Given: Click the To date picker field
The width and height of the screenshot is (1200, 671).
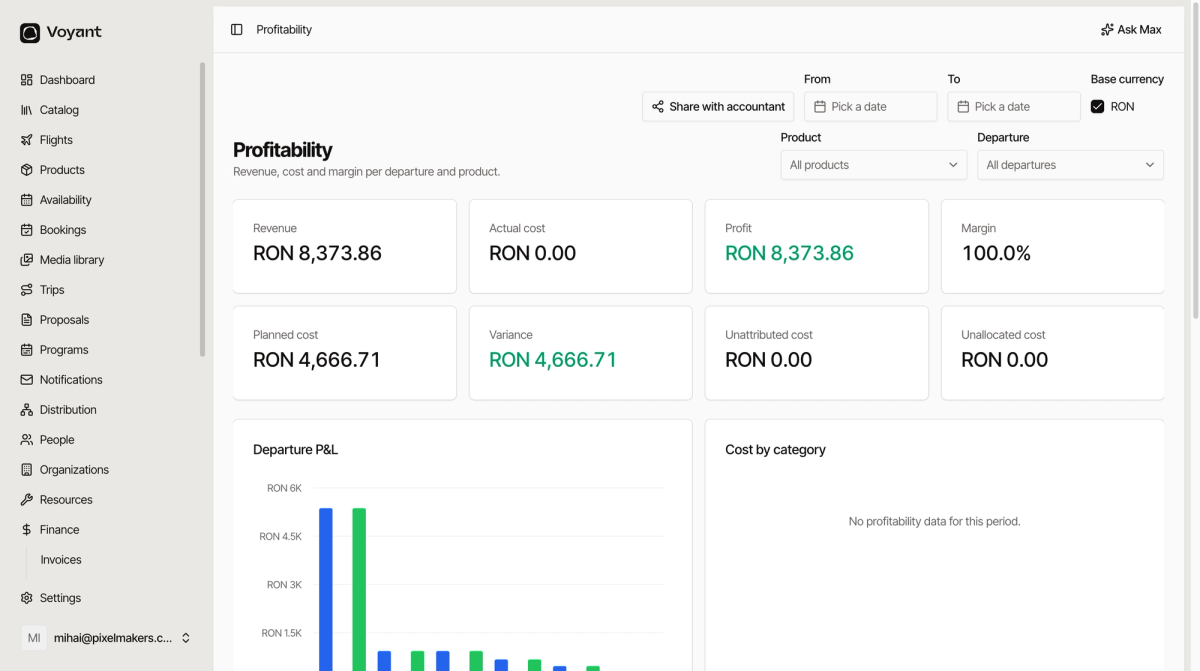Looking at the screenshot, I should pos(1014,107).
